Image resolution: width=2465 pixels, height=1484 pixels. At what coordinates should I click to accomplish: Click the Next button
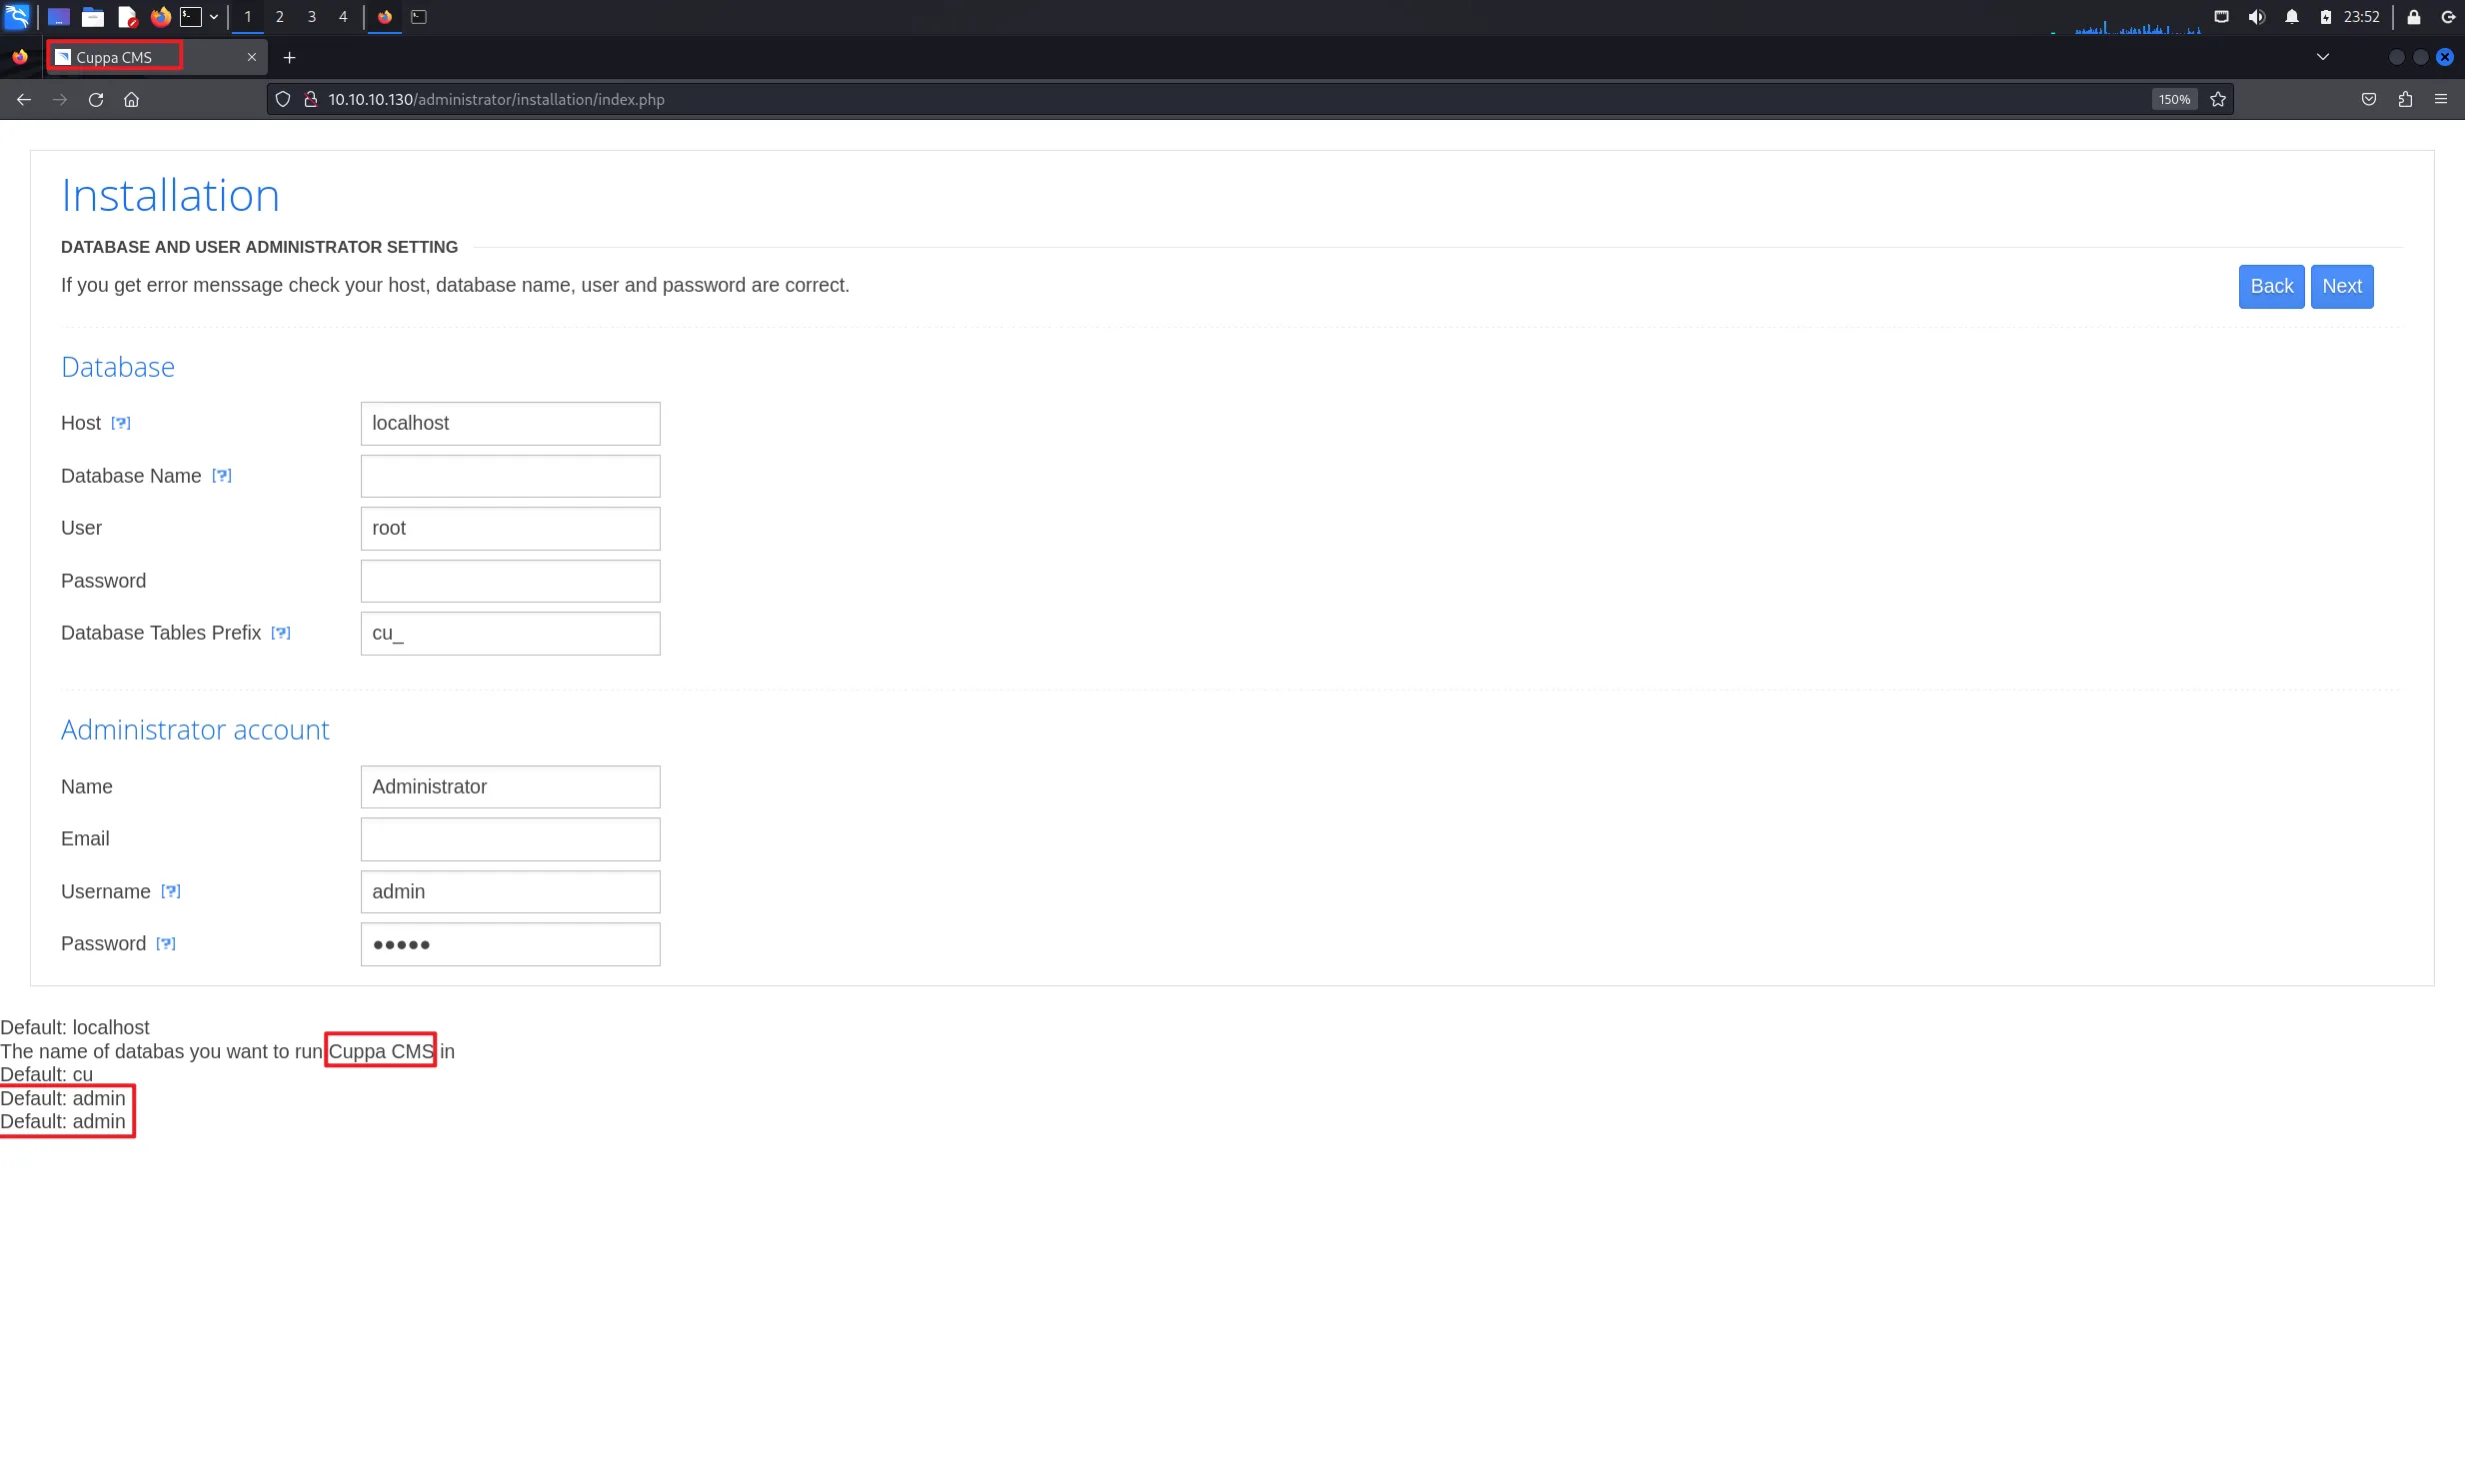tap(2341, 286)
